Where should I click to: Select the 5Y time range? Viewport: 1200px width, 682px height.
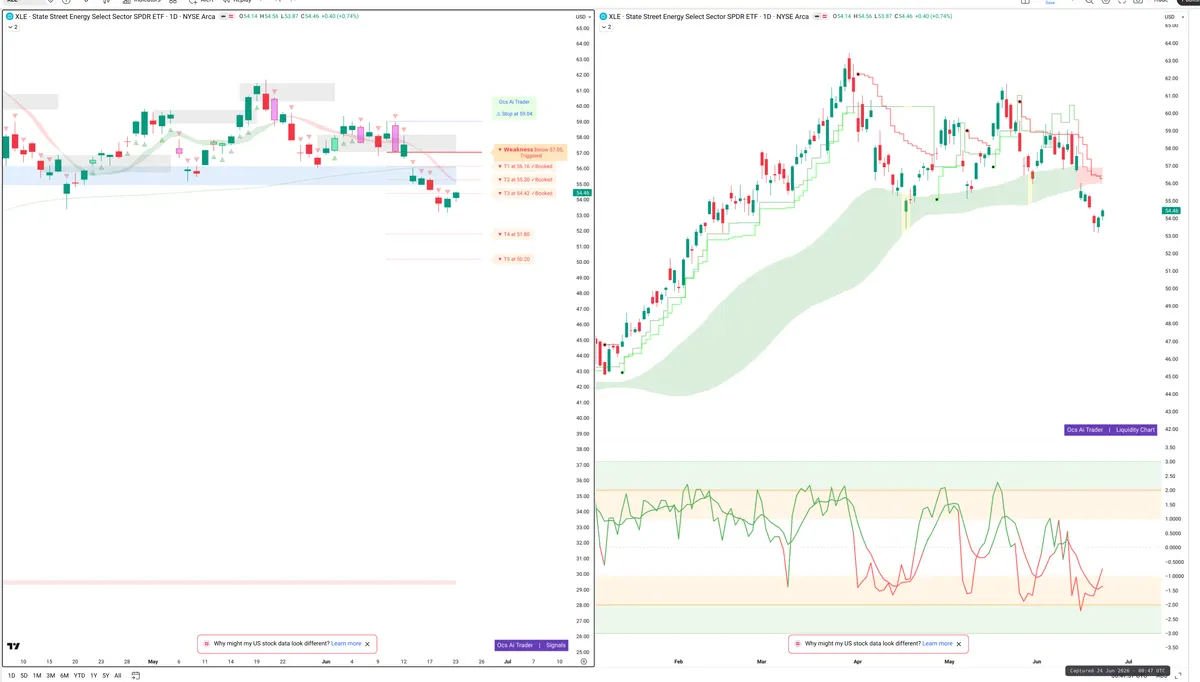pyautogui.click(x=105, y=675)
